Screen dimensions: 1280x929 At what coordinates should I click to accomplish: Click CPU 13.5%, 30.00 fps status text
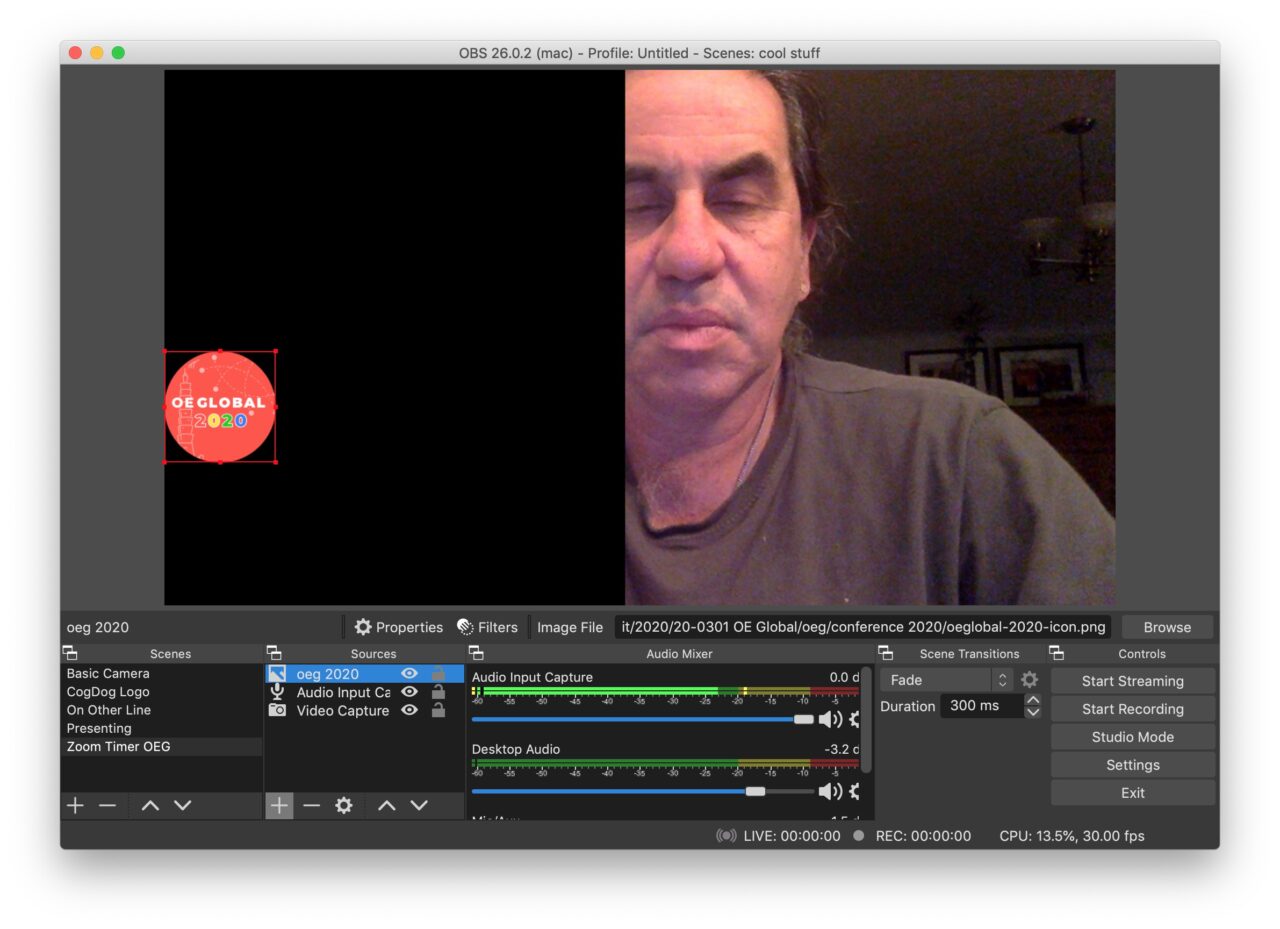pos(1072,836)
